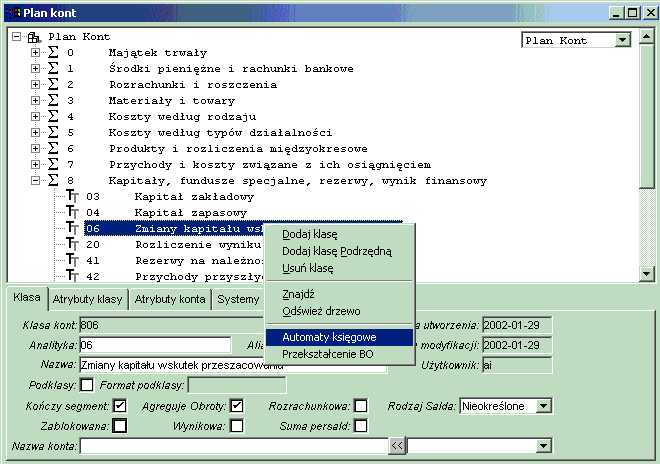Enable the Wynikowa checkbox

237,426
